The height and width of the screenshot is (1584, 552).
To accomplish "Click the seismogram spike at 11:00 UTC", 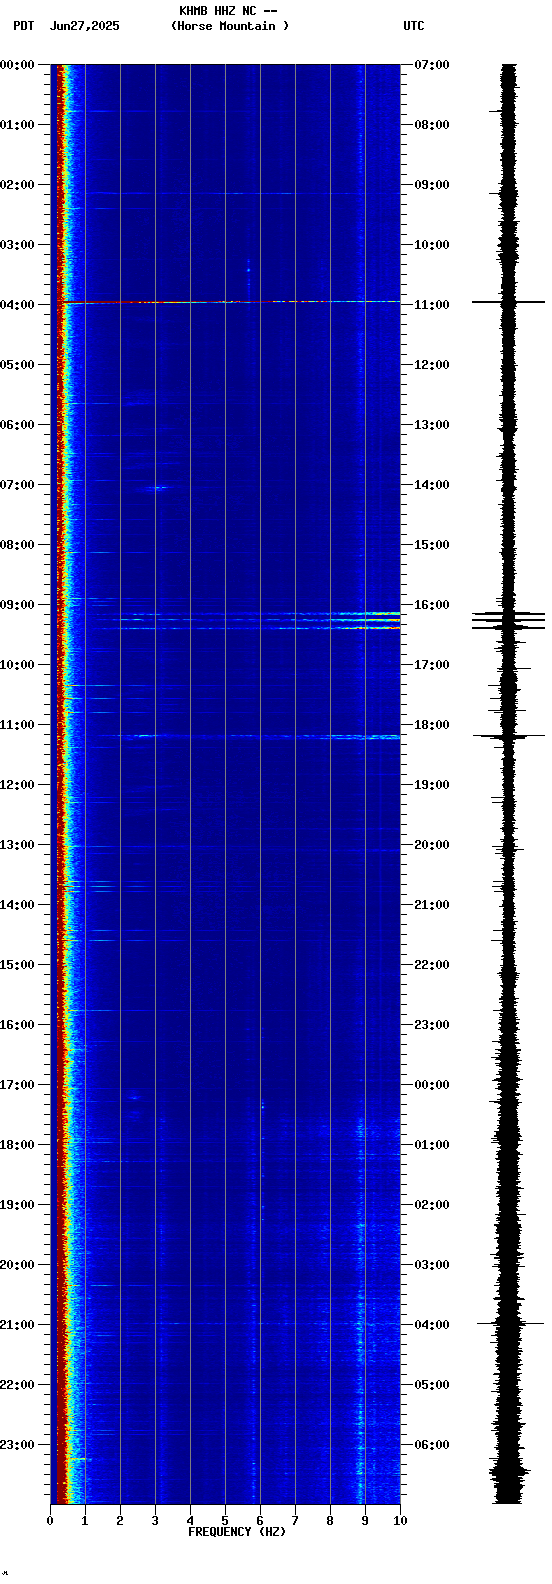I will tap(509, 301).
